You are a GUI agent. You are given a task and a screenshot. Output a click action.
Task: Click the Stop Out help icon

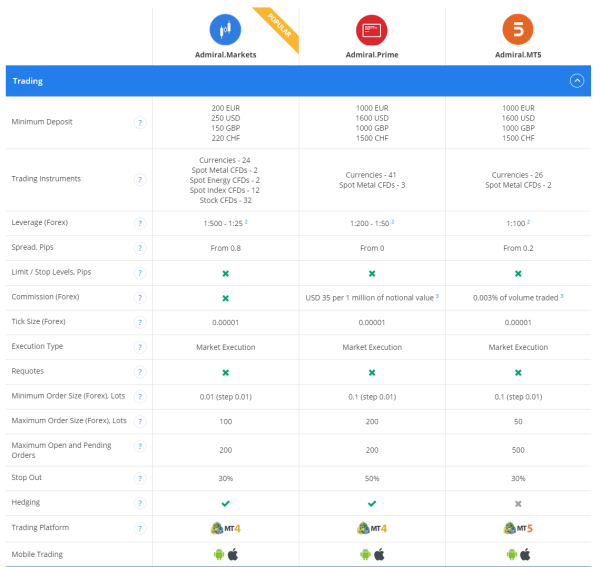[x=140, y=478]
